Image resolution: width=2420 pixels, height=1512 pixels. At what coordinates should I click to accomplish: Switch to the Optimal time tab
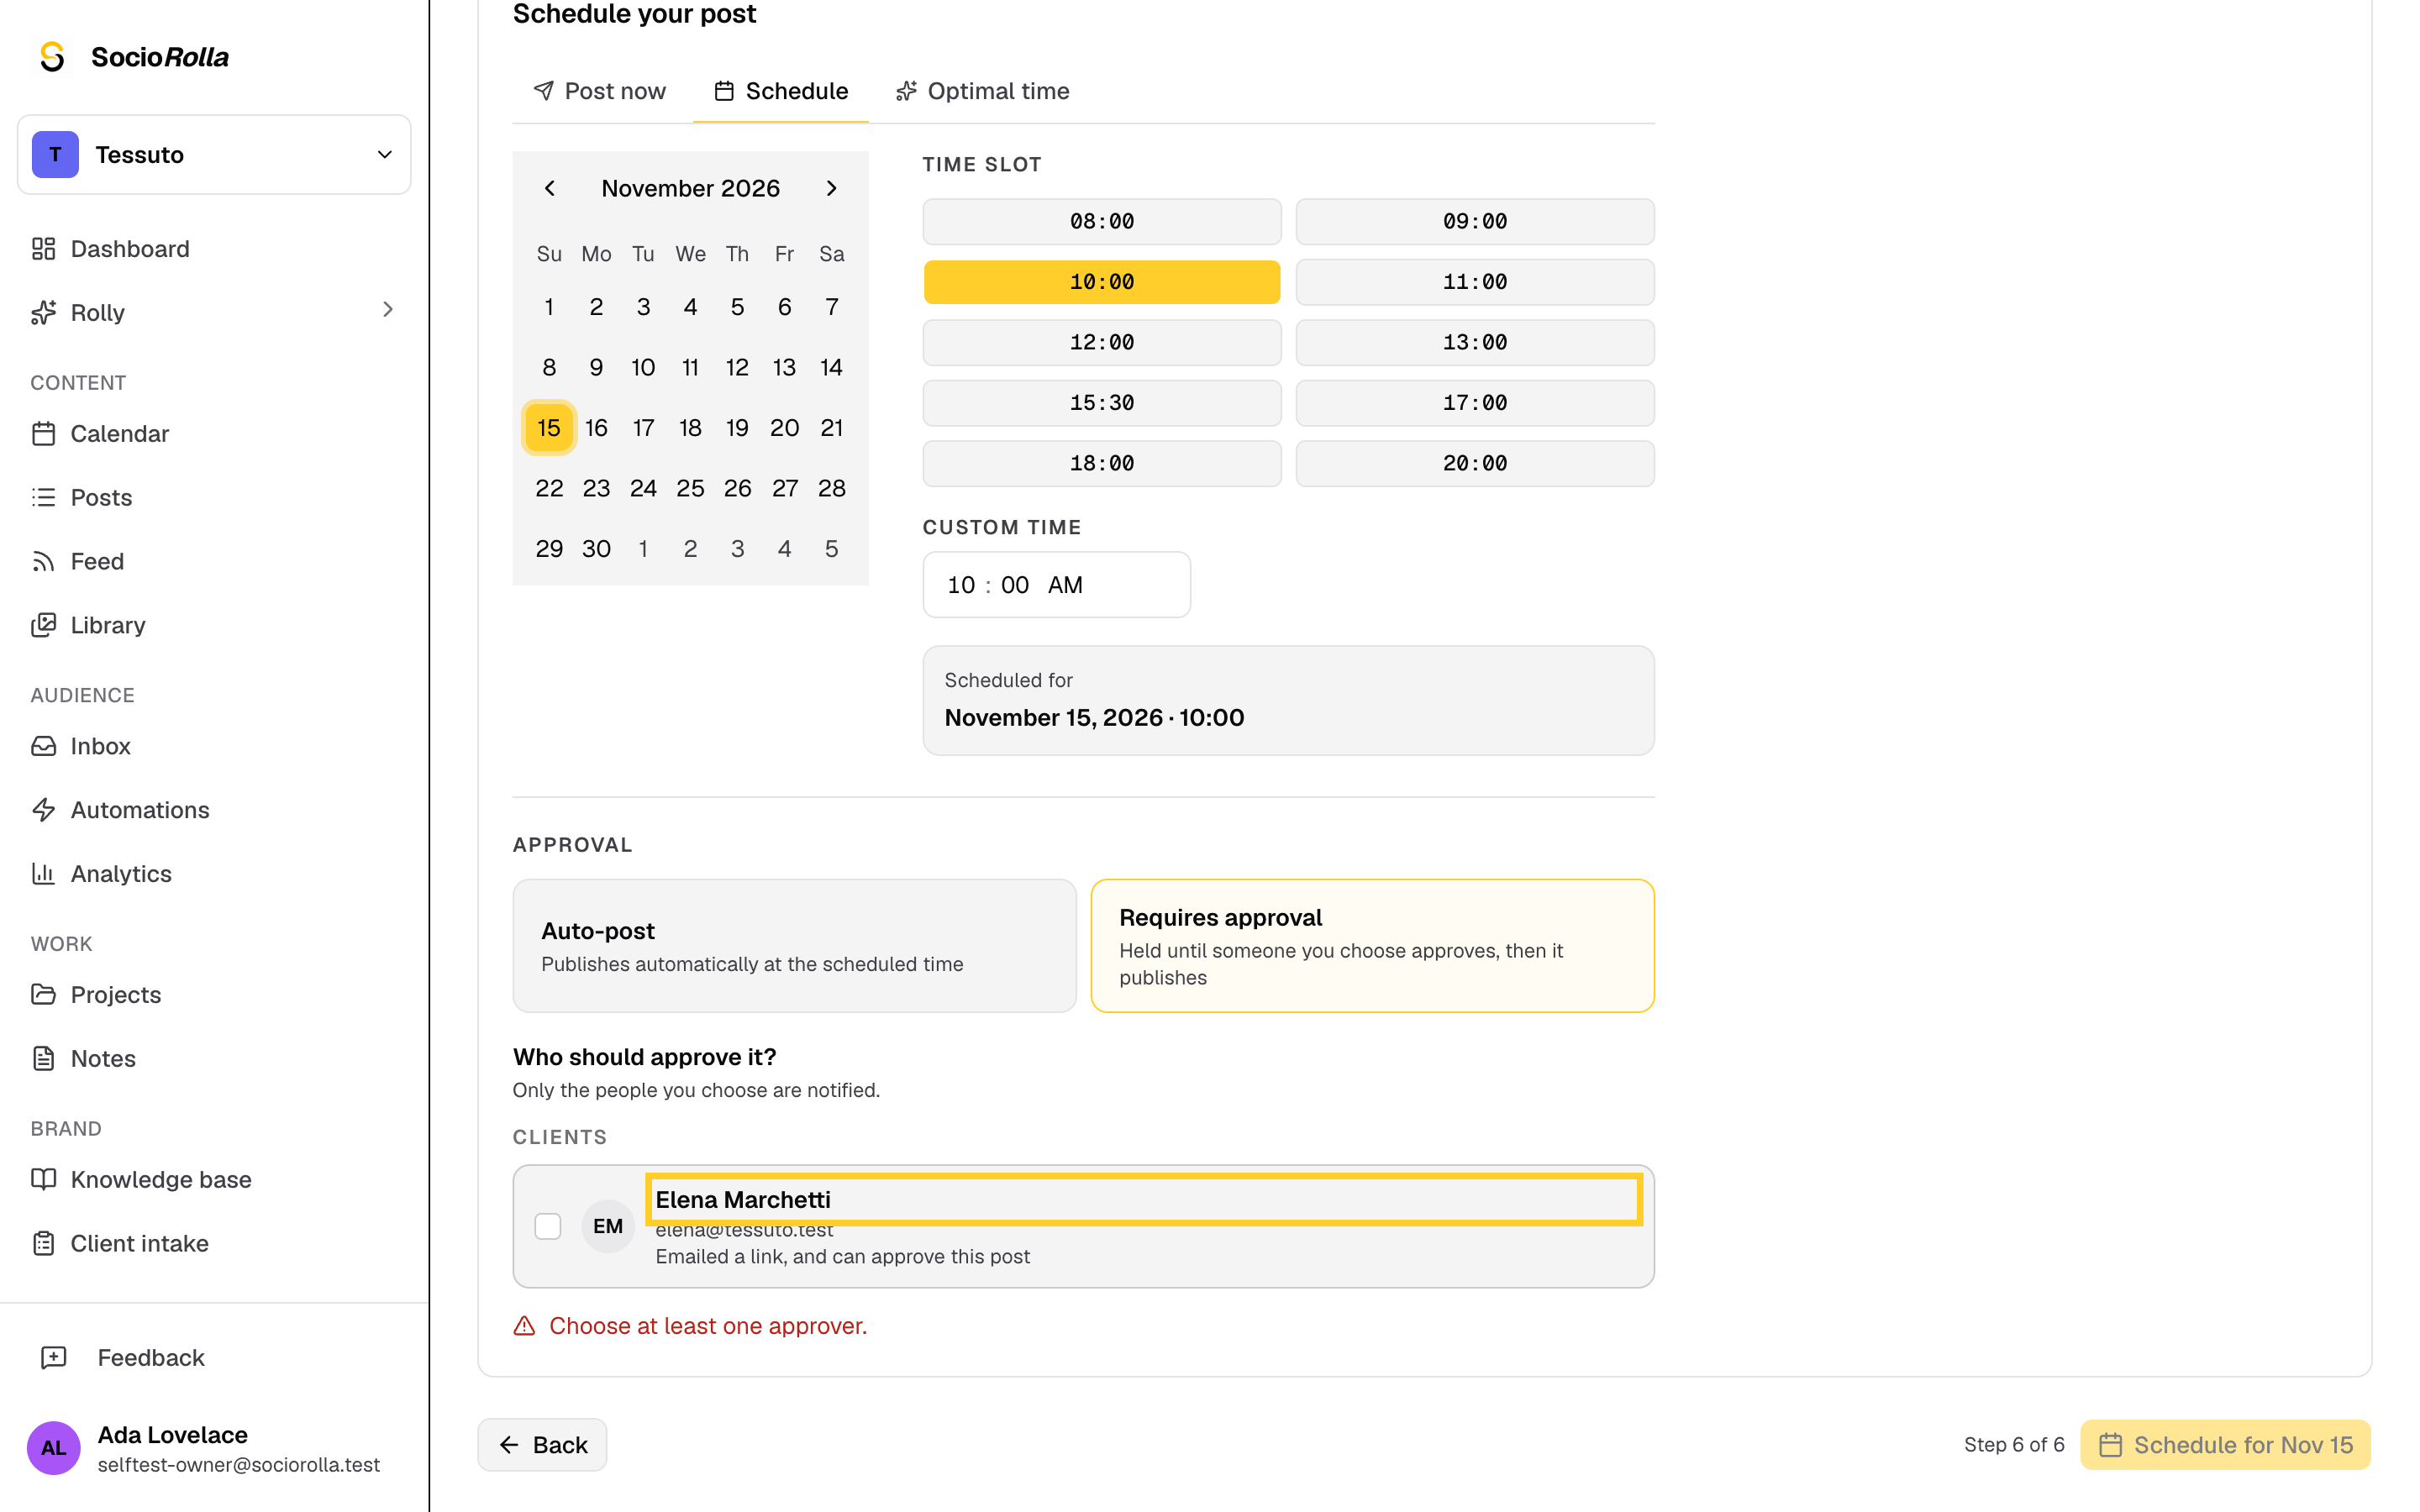[x=982, y=91]
